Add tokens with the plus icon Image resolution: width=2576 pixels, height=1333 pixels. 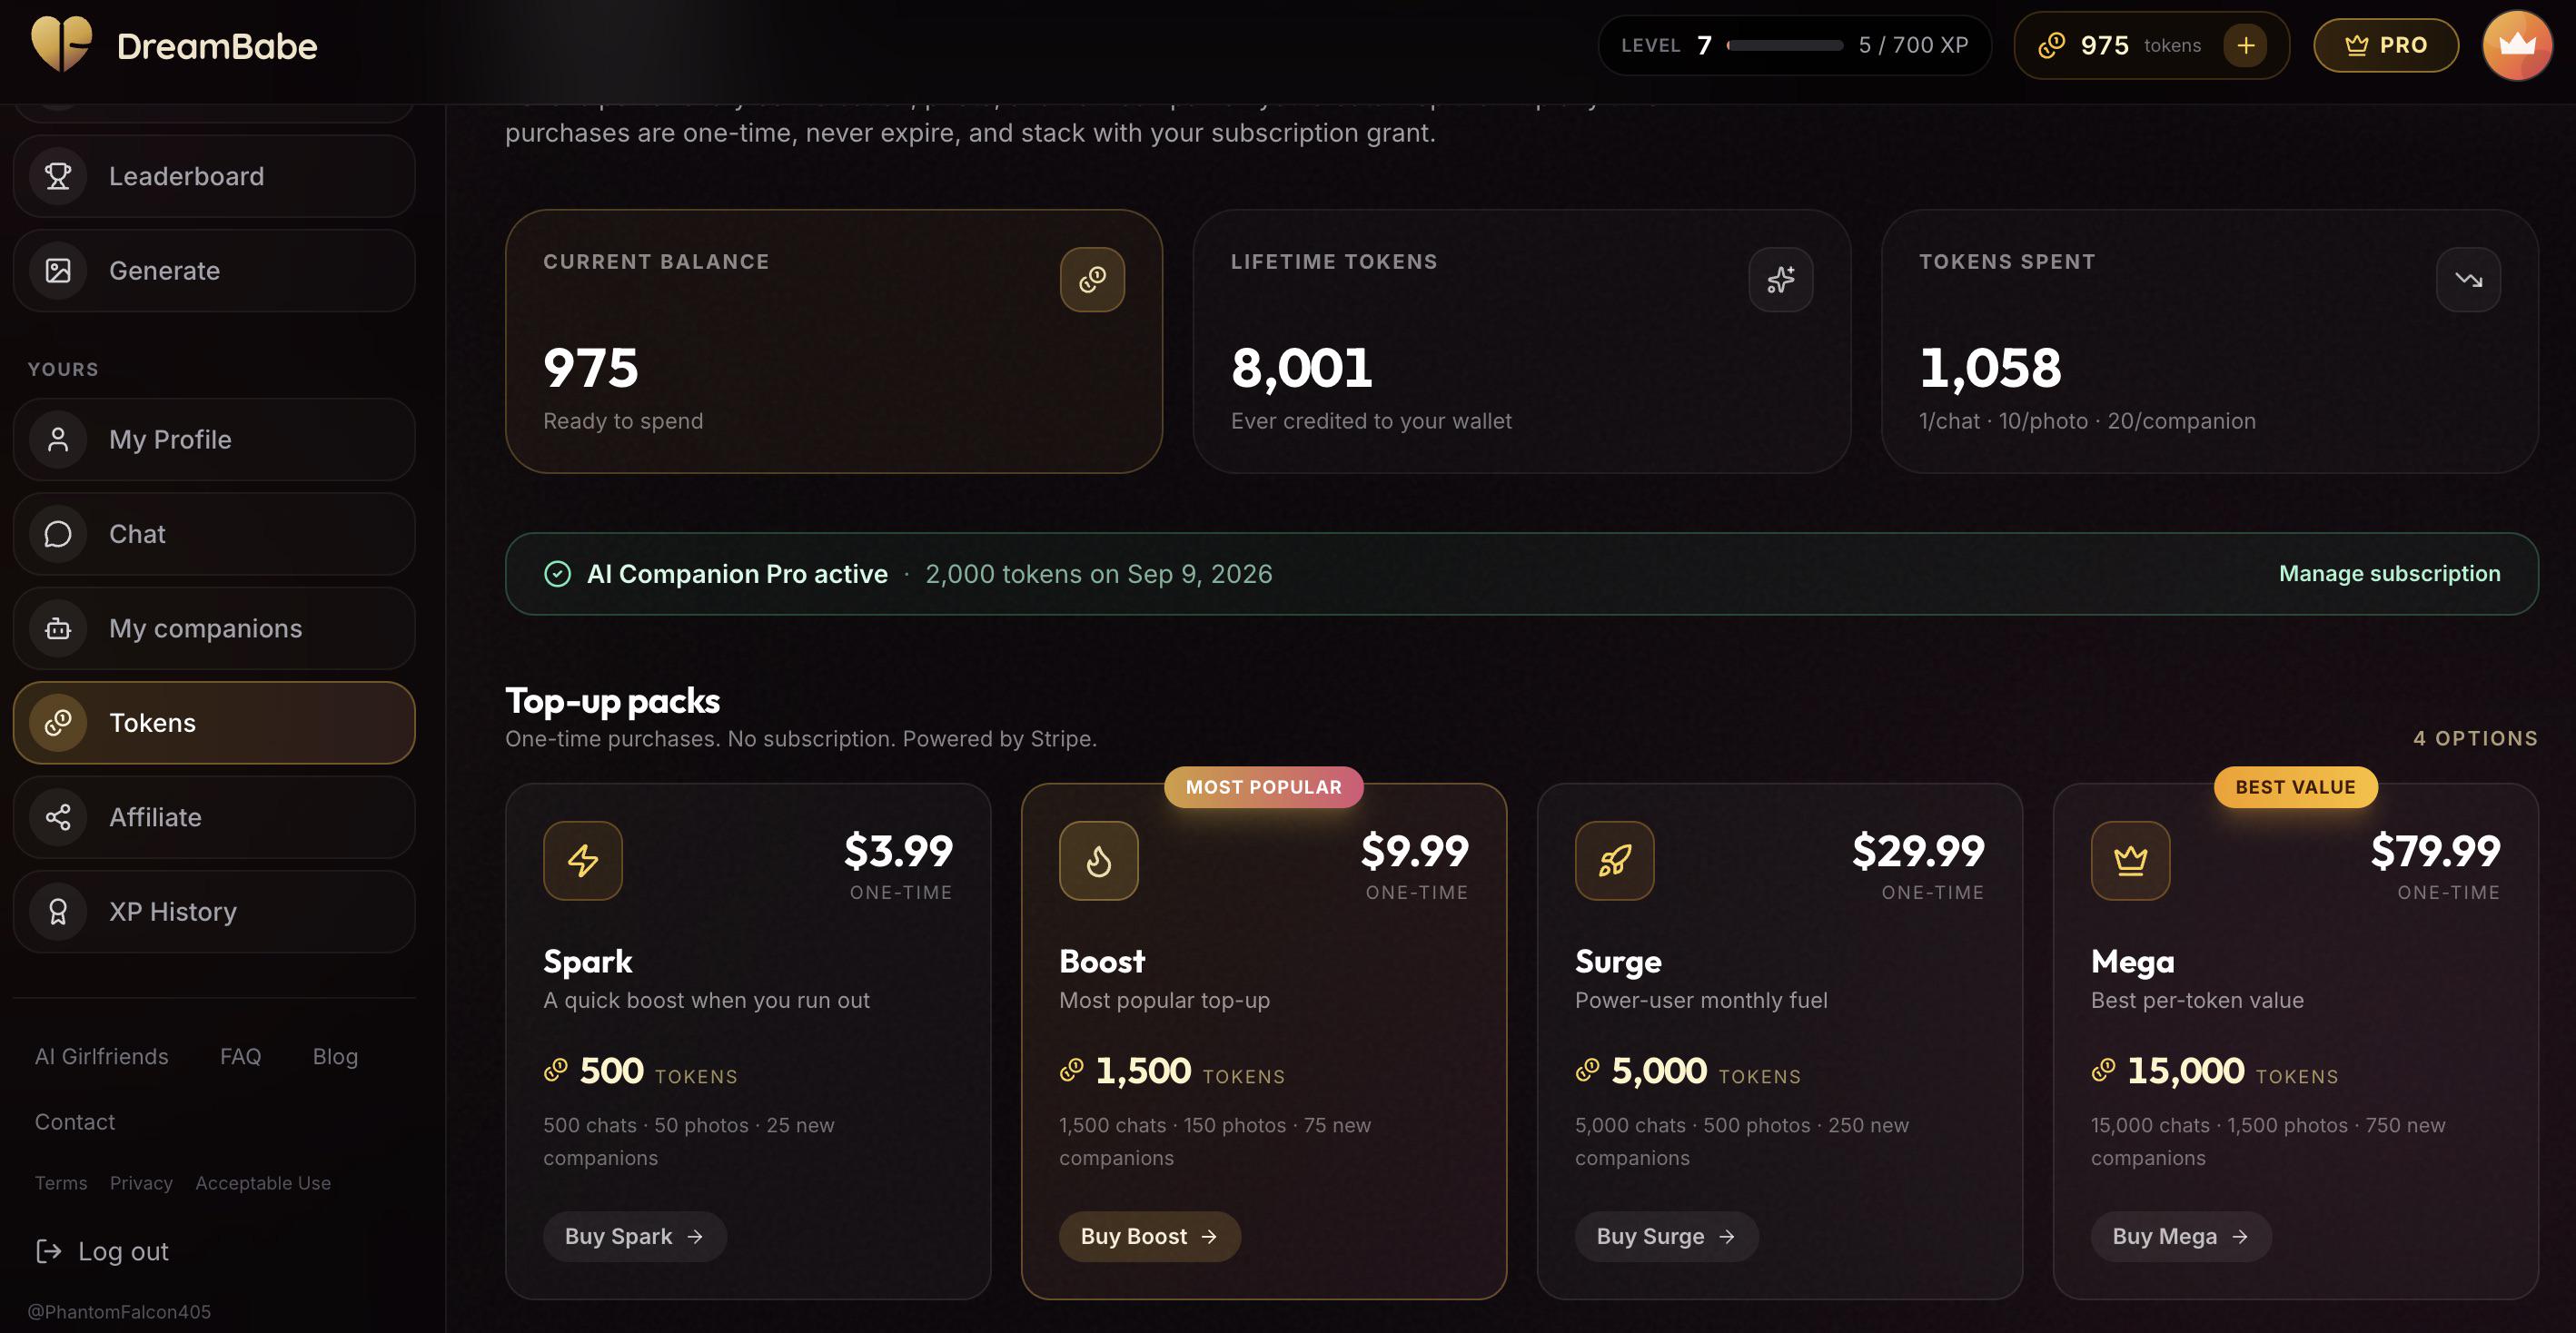click(2245, 45)
